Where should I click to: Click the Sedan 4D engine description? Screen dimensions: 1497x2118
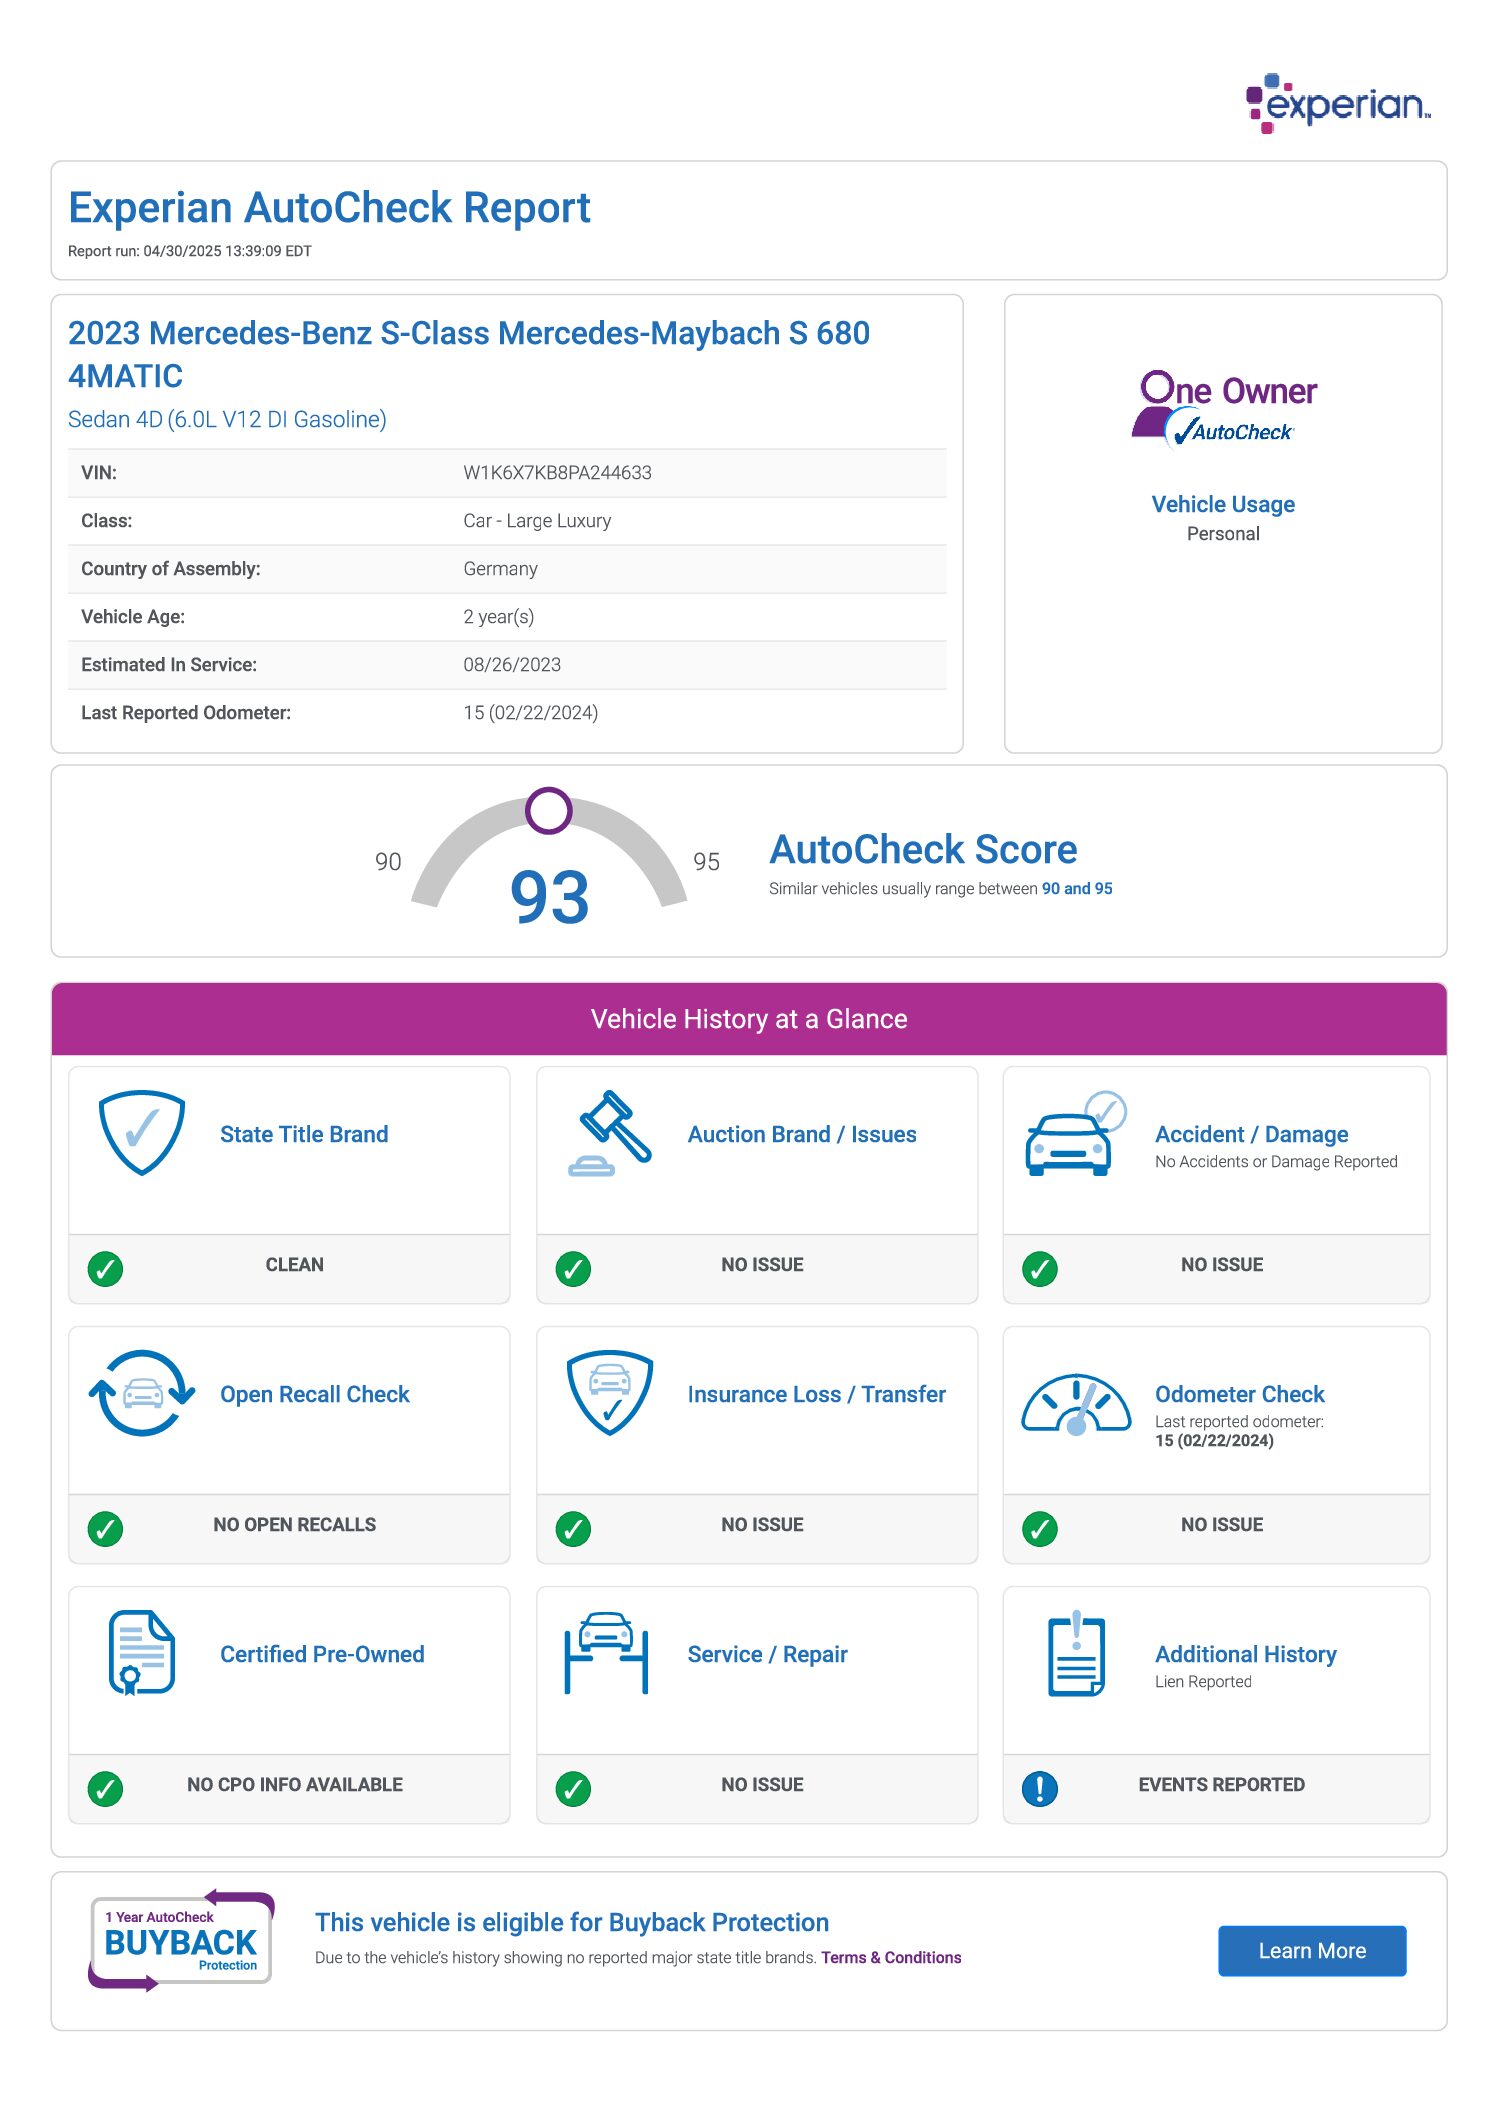[x=227, y=419]
